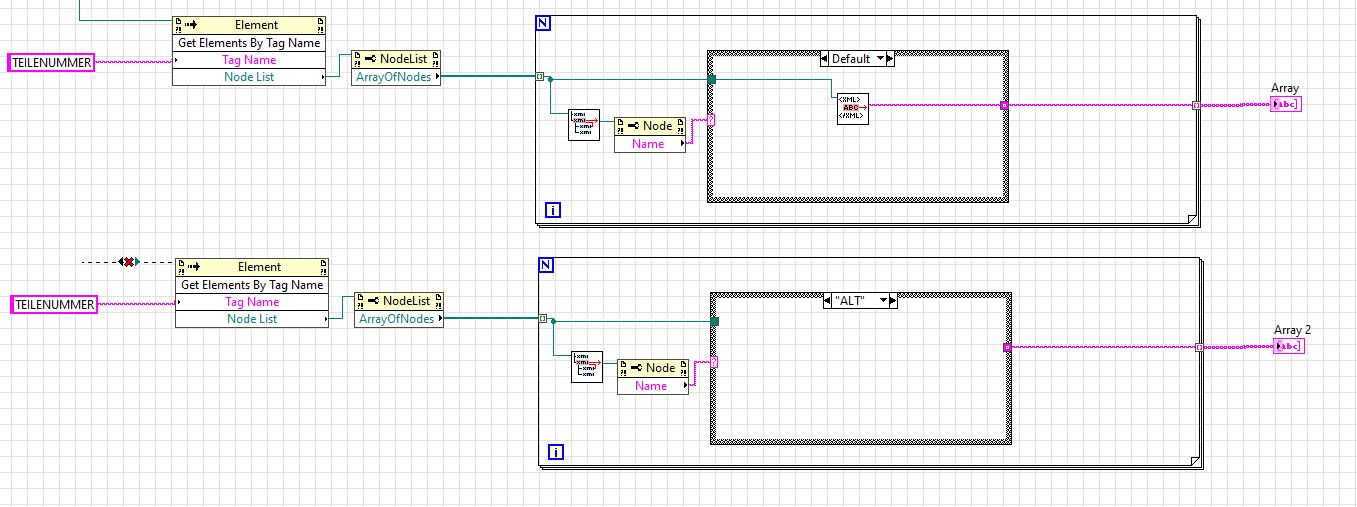
Task: Select the Array 2 string indicator terminal
Action: click(1289, 346)
